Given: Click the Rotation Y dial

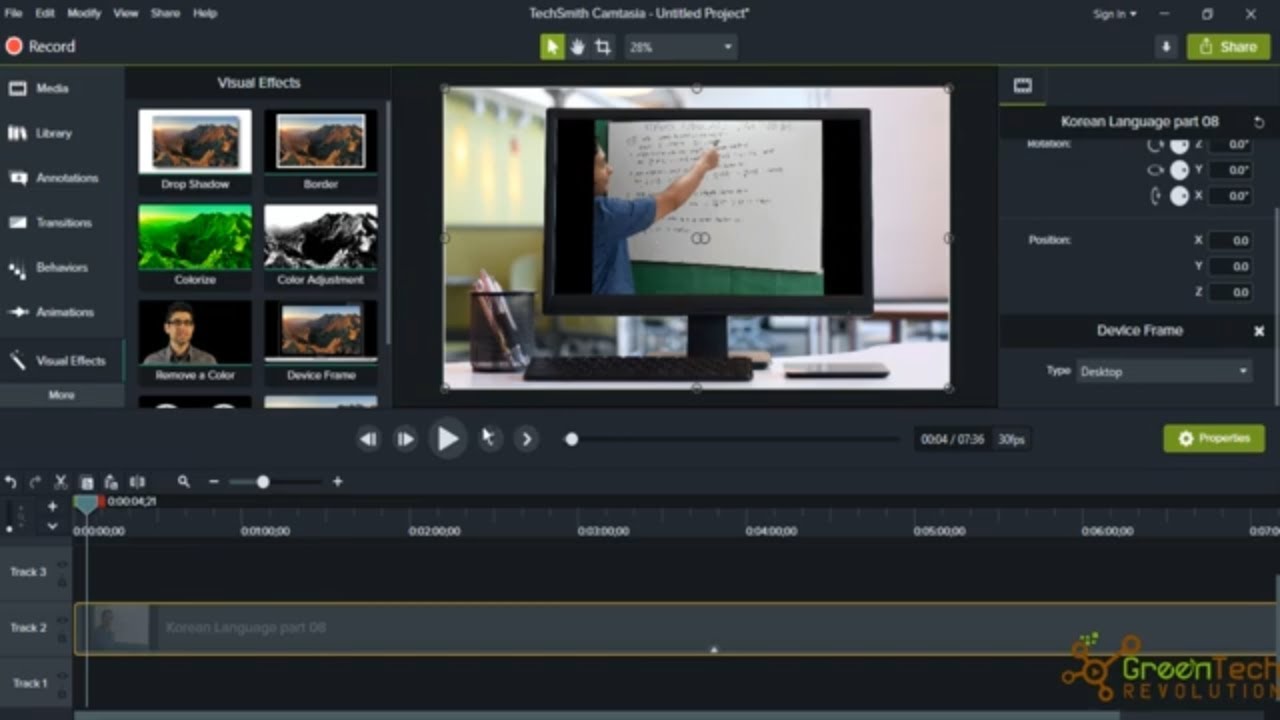Looking at the screenshot, I should (x=1180, y=170).
